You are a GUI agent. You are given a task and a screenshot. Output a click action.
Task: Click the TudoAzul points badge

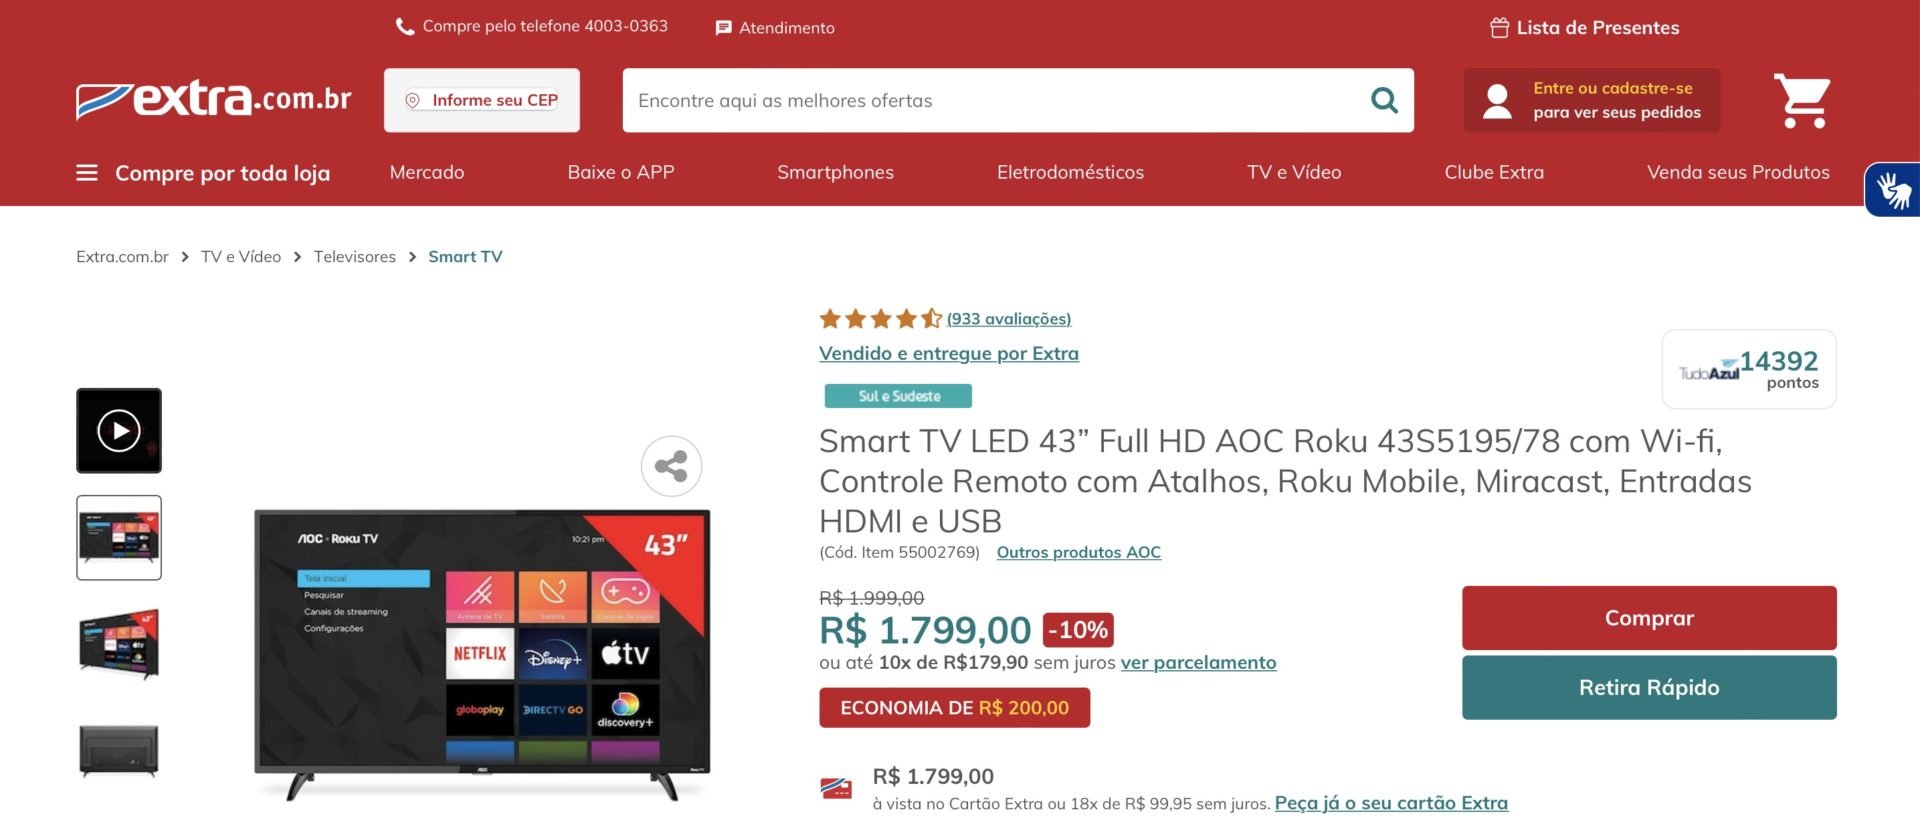(1749, 369)
